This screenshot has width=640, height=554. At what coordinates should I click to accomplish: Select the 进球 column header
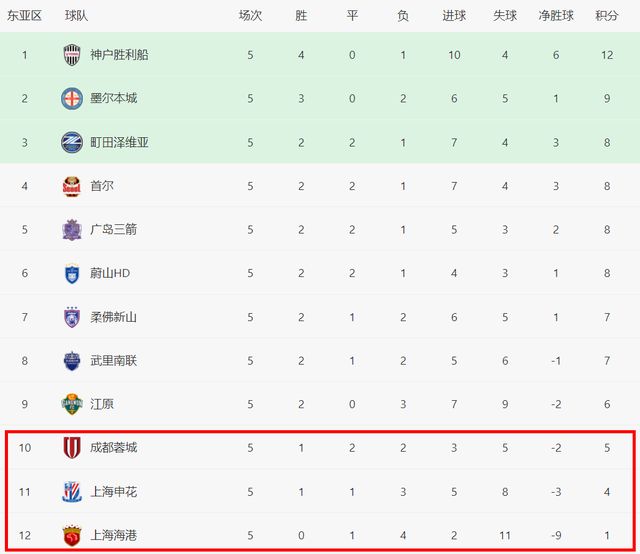(x=454, y=16)
